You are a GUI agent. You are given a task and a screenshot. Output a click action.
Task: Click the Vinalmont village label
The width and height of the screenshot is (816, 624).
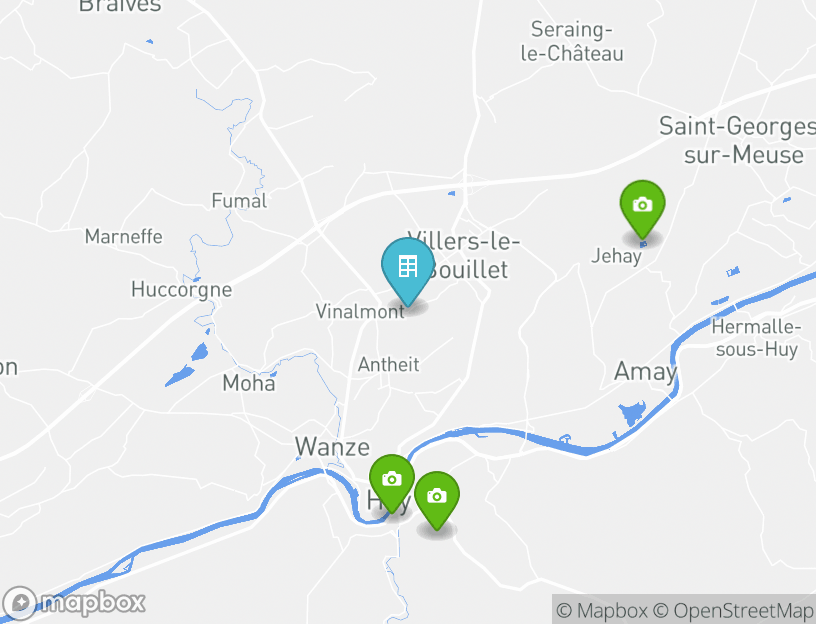coord(360,312)
